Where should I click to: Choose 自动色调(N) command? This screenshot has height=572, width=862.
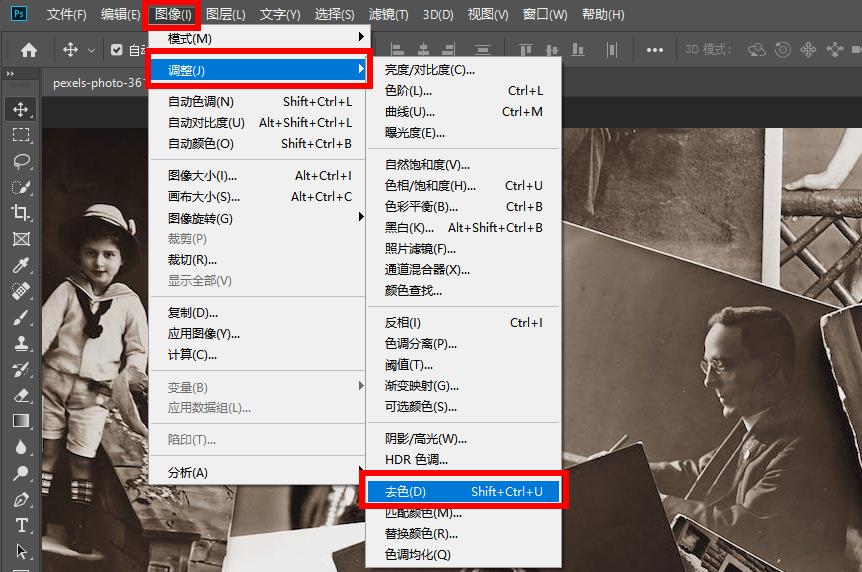click(259, 102)
